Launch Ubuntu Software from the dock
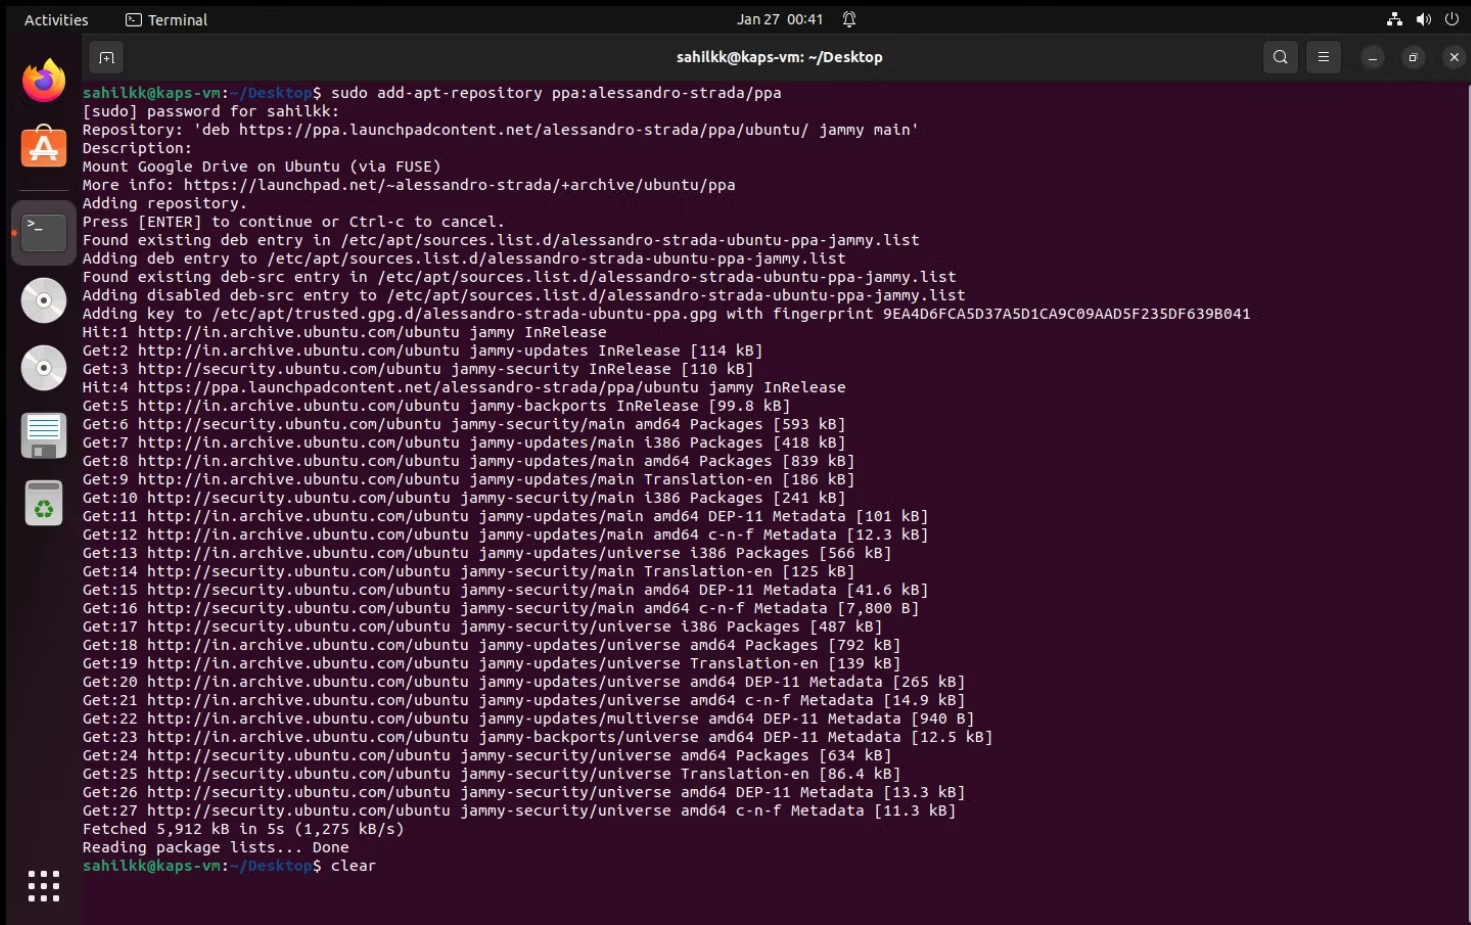1471x925 pixels. point(44,148)
